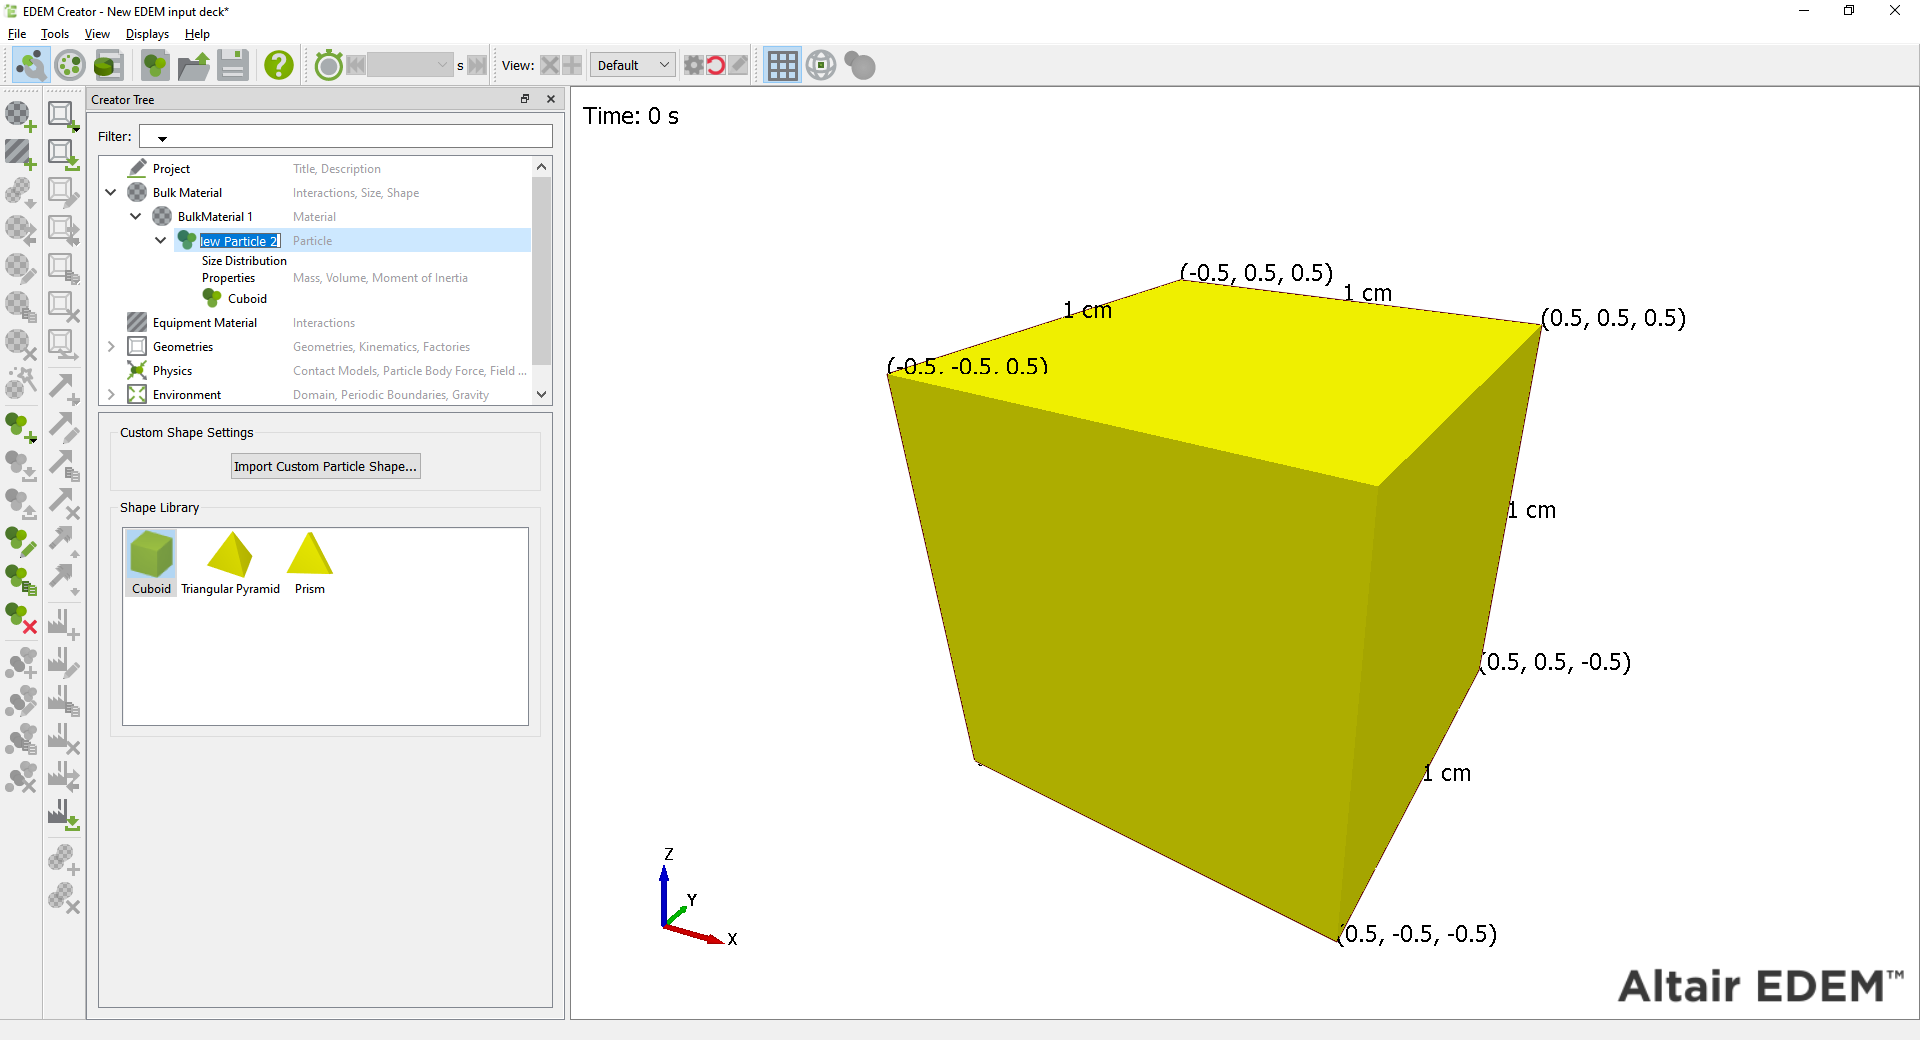Image resolution: width=1920 pixels, height=1040 pixels.
Task: Click the red reset view icon
Action: (x=716, y=66)
